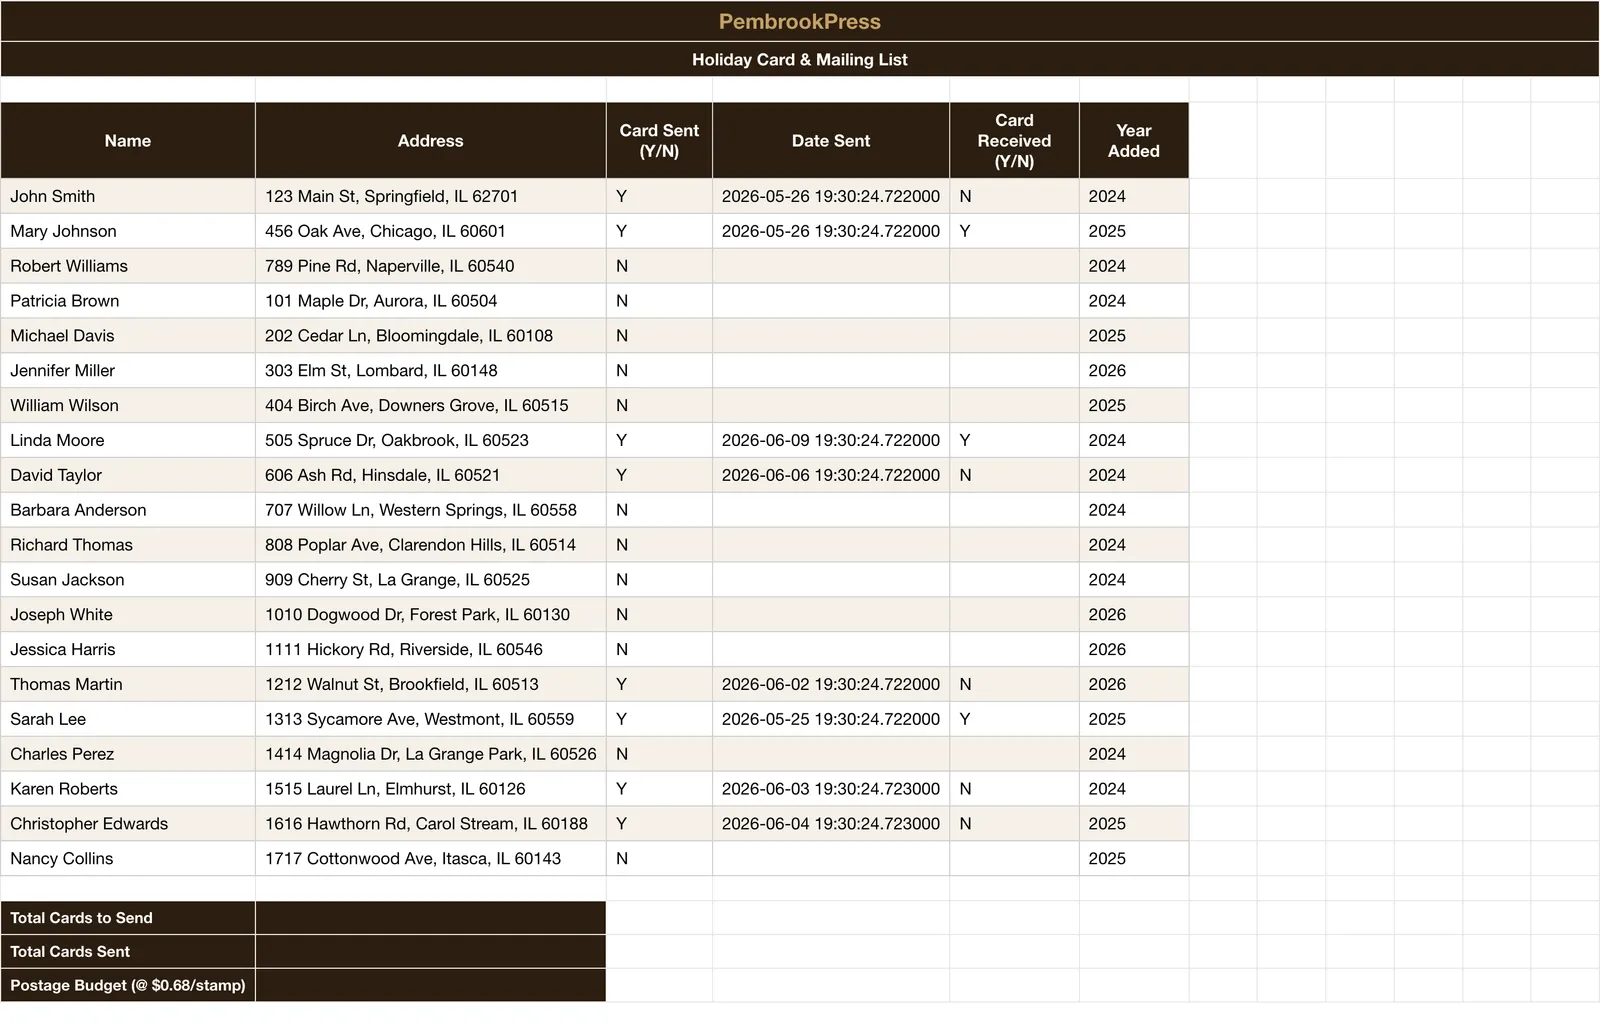The height and width of the screenshot is (1029, 1600).
Task: Click address 1111 Hickory Rd, Riverside
Action: click(x=431, y=649)
